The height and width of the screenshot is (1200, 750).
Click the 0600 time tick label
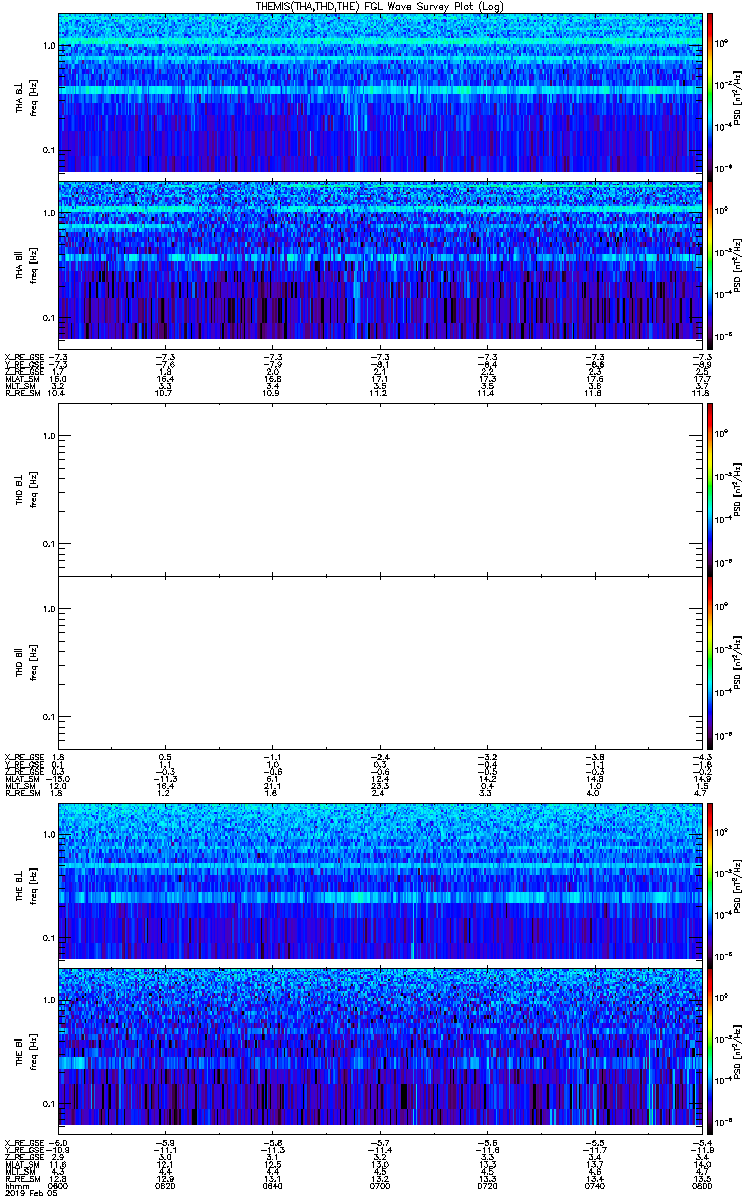pos(59,1185)
